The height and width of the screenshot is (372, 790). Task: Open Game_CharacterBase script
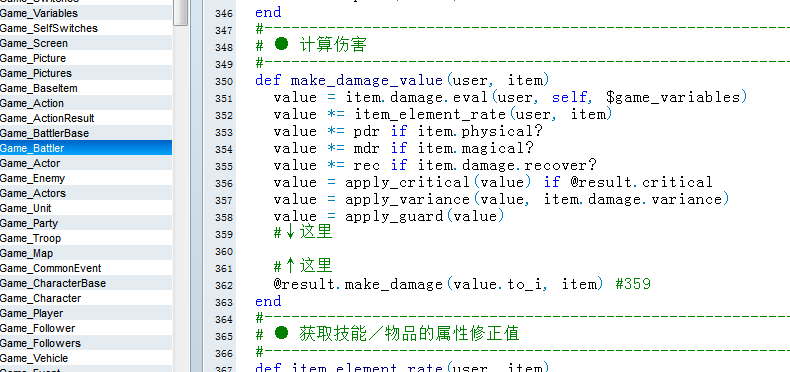(86, 283)
